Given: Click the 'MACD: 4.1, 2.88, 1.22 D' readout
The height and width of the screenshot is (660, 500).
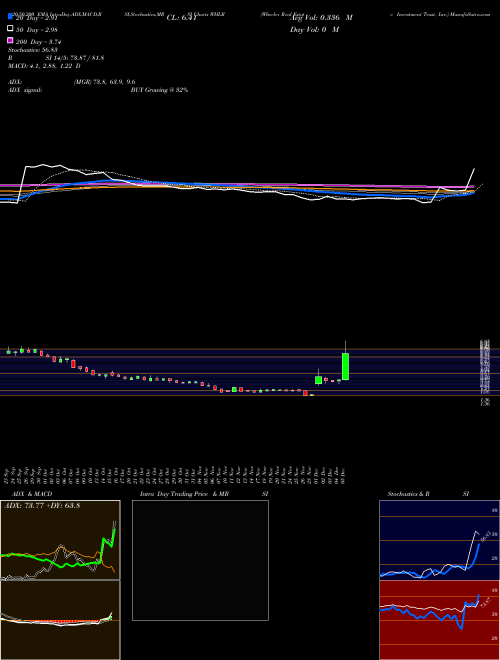Looking at the screenshot, I should coord(44,66).
